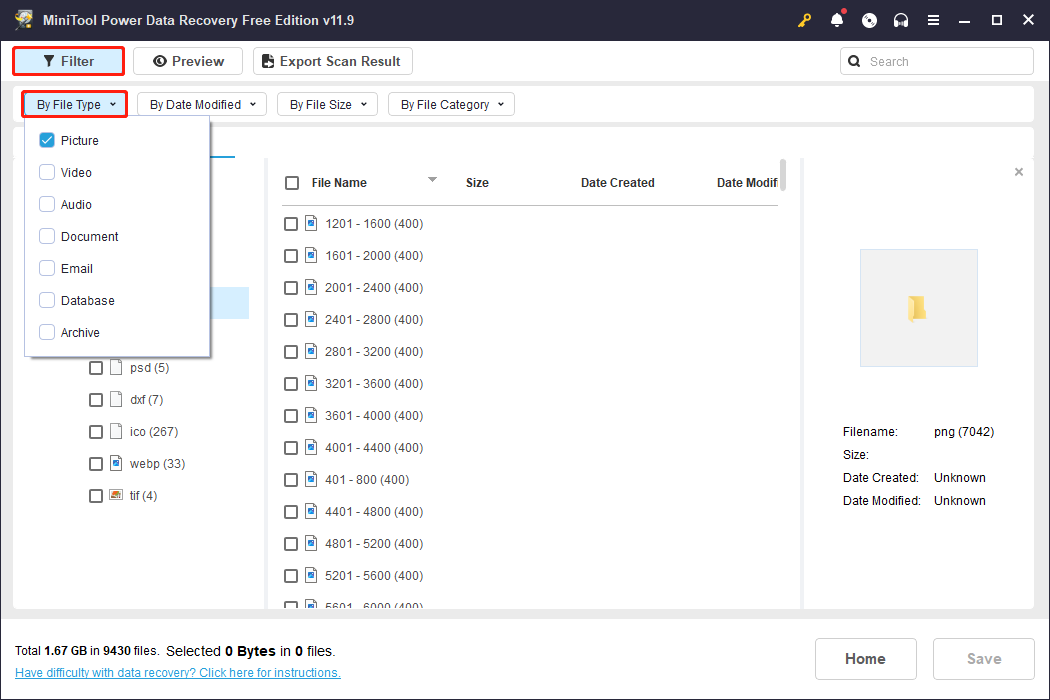This screenshot has height=700, width=1050.
Task: Click the image icon of 3201 - 3600 (400)
Action: click(311, 383)
